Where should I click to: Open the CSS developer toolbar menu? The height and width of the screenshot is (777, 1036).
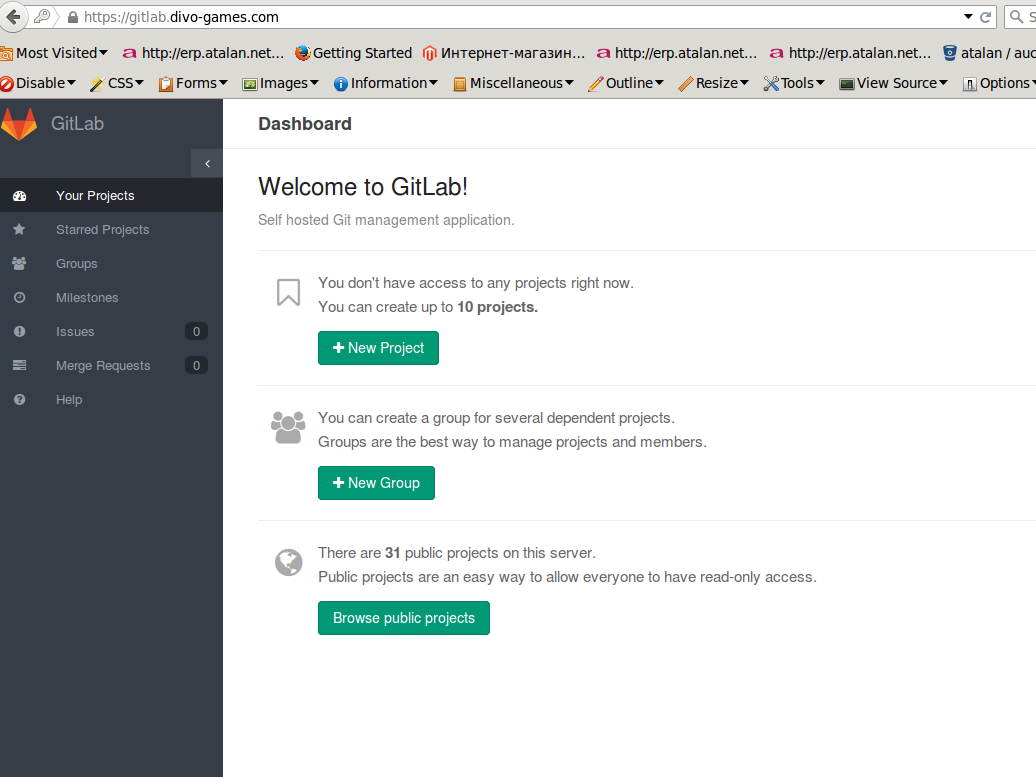click(x=117, y=83)
